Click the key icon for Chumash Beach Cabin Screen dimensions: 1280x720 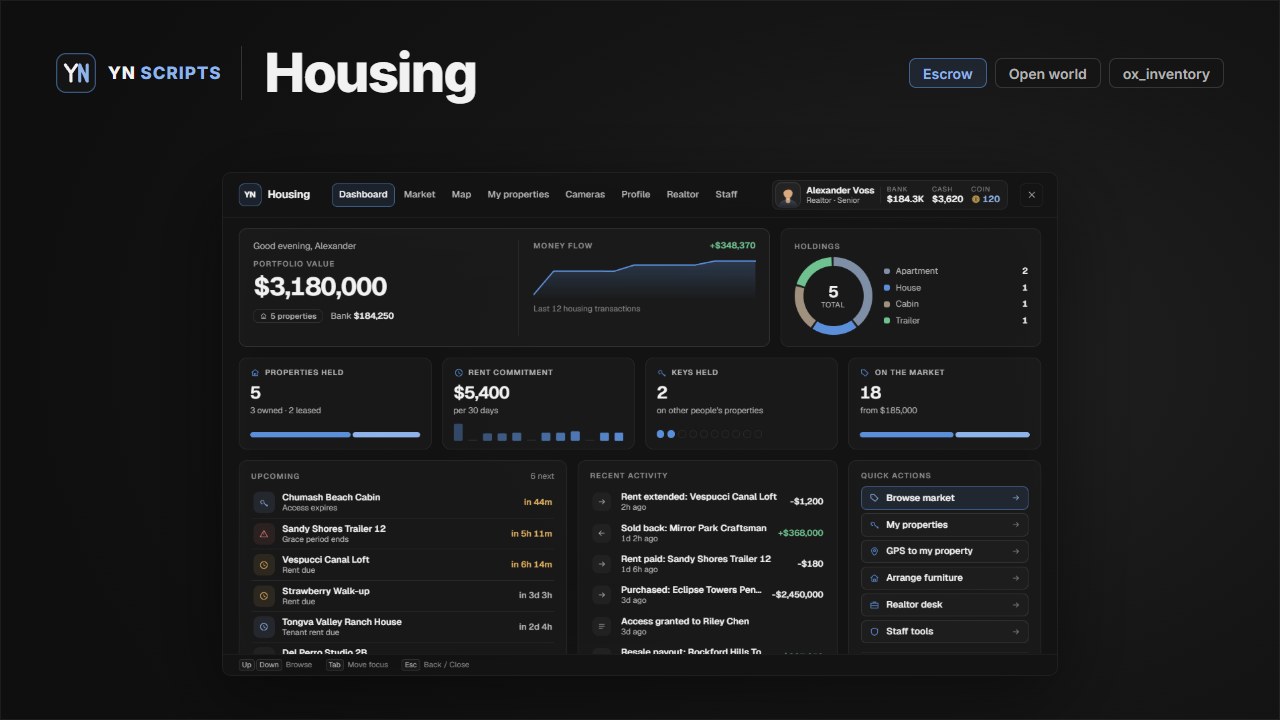click(x=264, y=503)
